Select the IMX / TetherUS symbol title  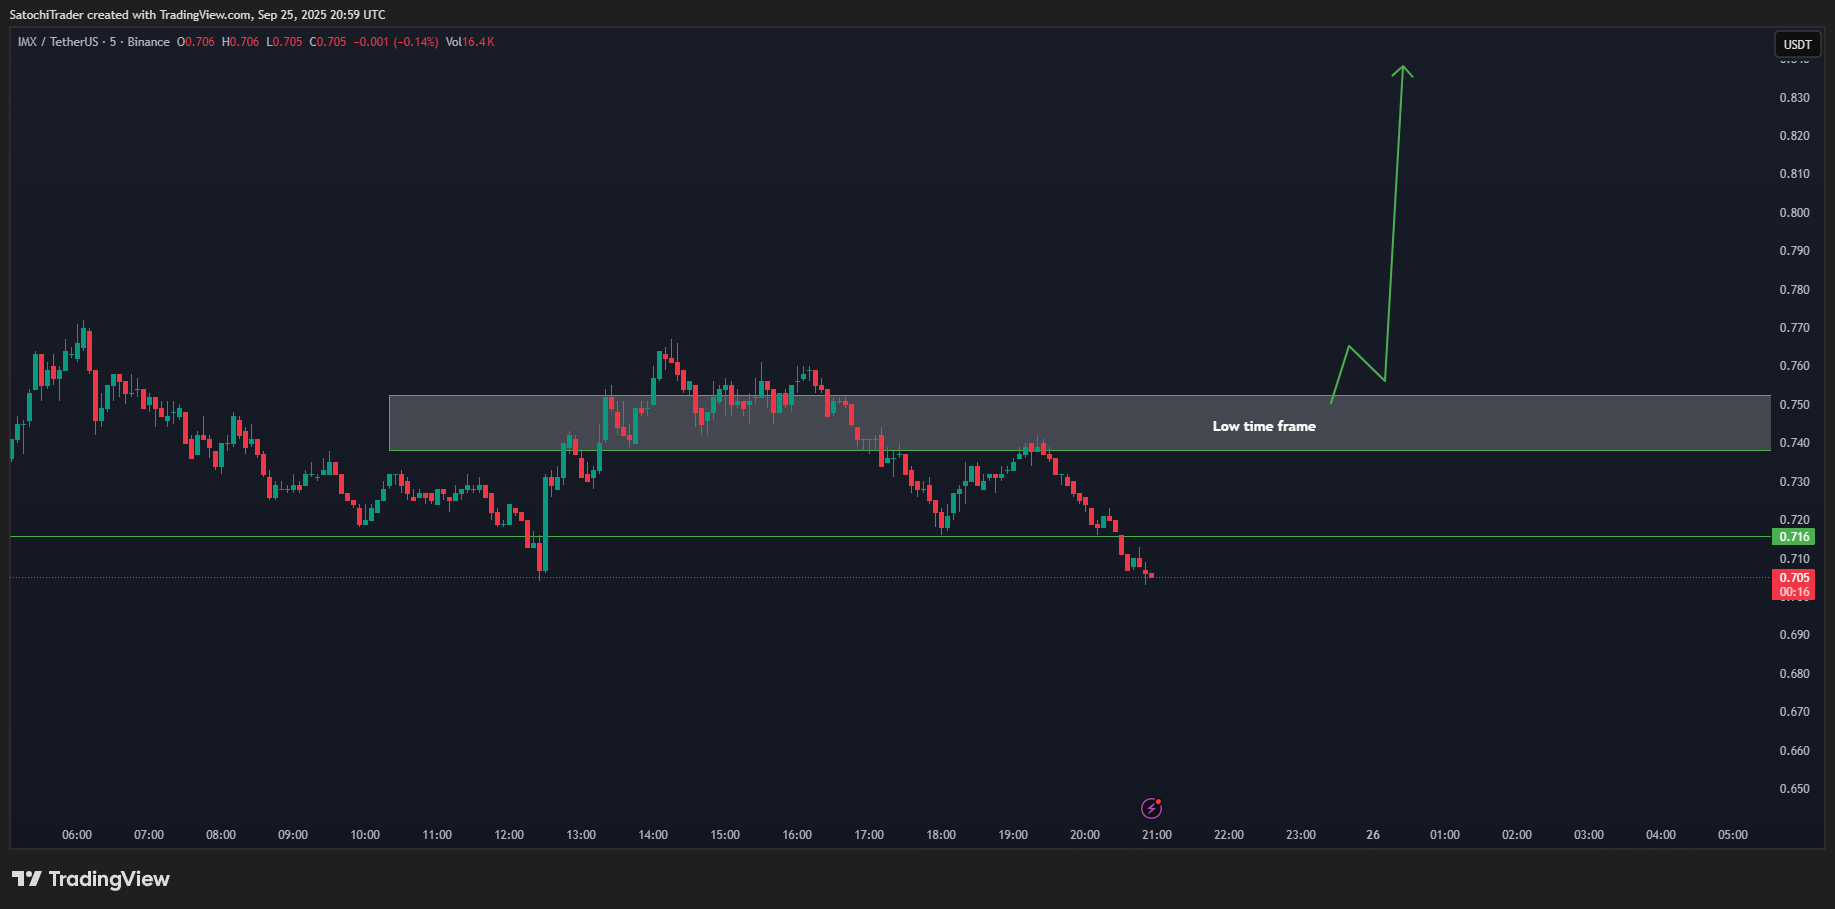pyautogui.click(x=58, y=42)
